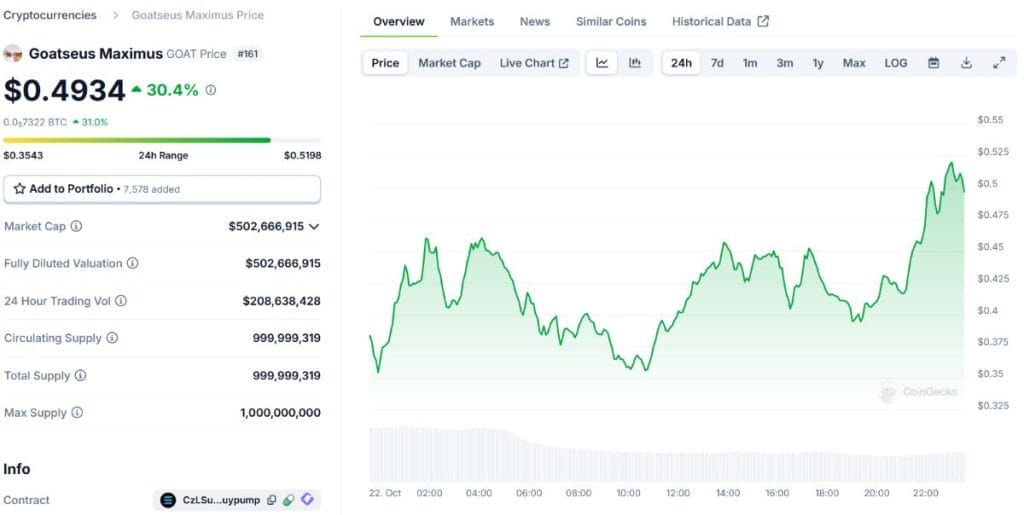Click info icon beside Max Supply
The image size is (1024, 515).
point(77,413)
